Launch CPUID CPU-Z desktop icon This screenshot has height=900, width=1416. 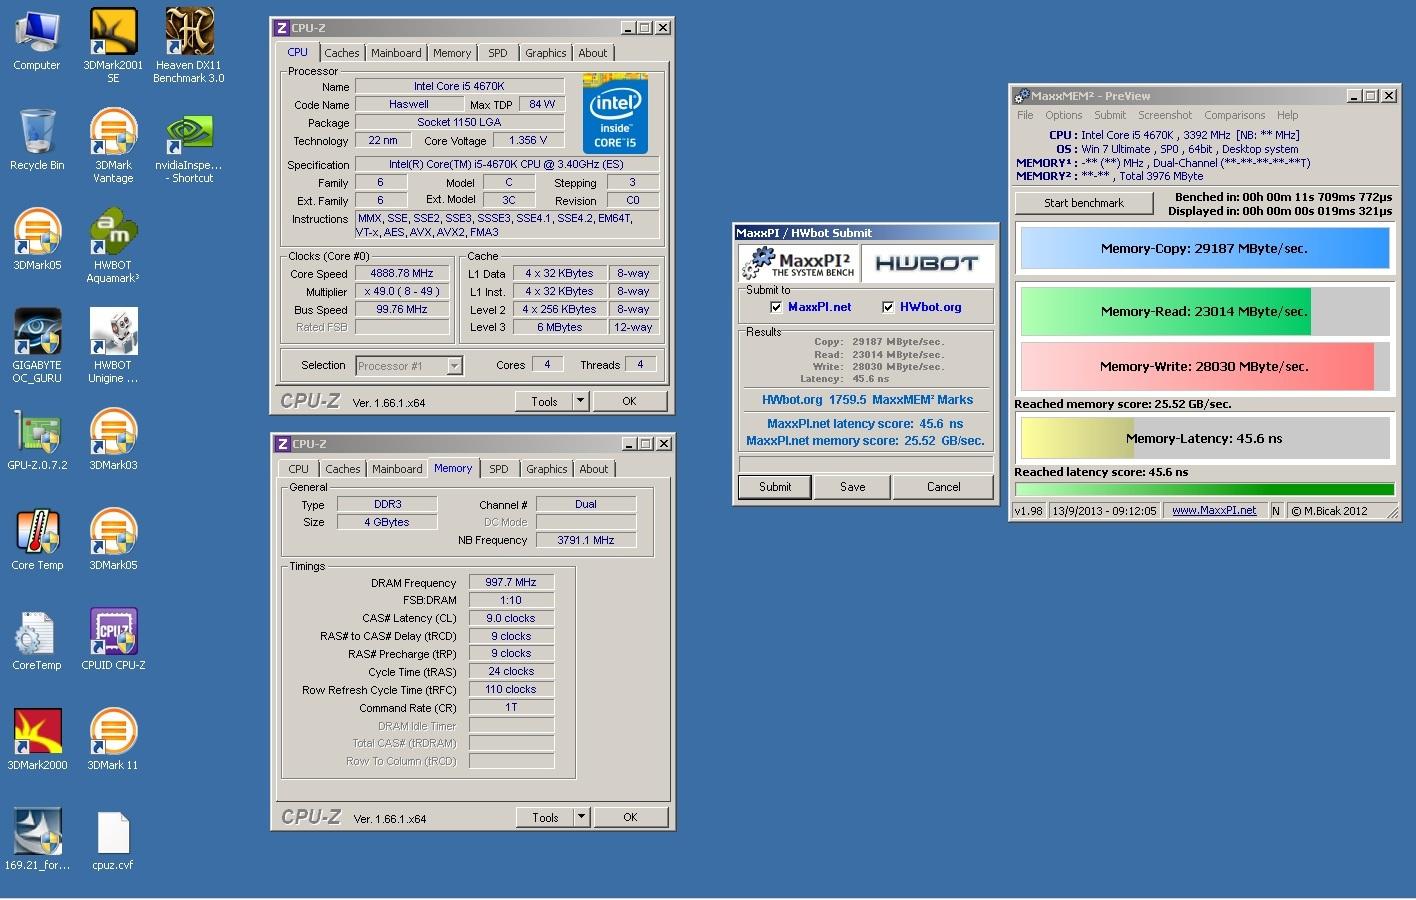[113, 631]
